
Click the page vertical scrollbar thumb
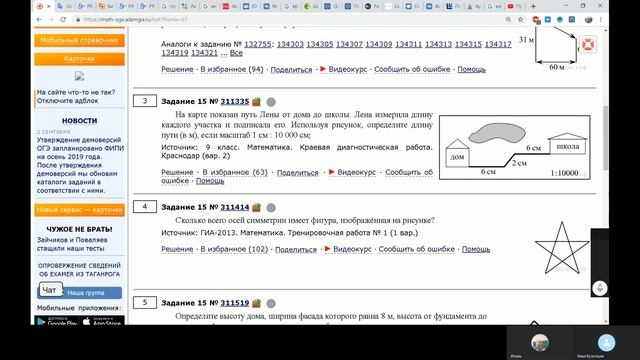tap(606, 138)
